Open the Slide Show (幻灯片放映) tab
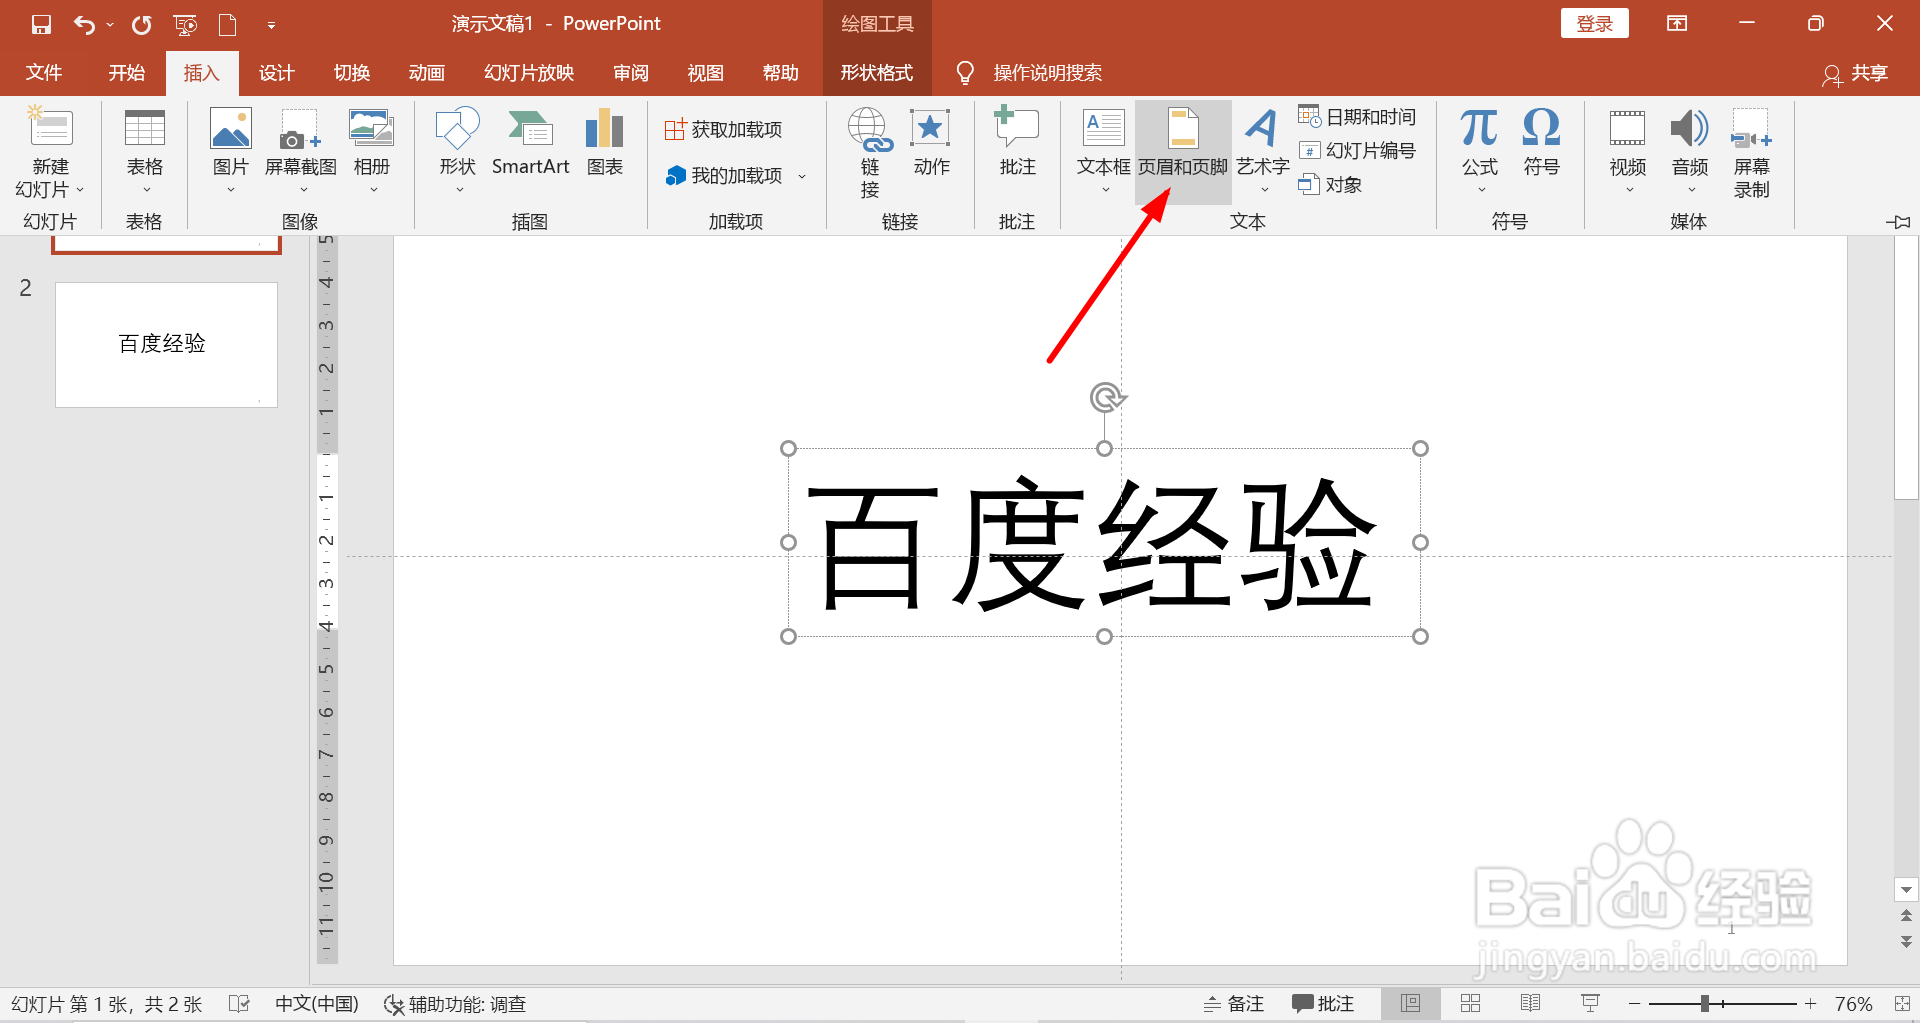Viewport: 1920px width, 1023px height. (x=529, y=73)
